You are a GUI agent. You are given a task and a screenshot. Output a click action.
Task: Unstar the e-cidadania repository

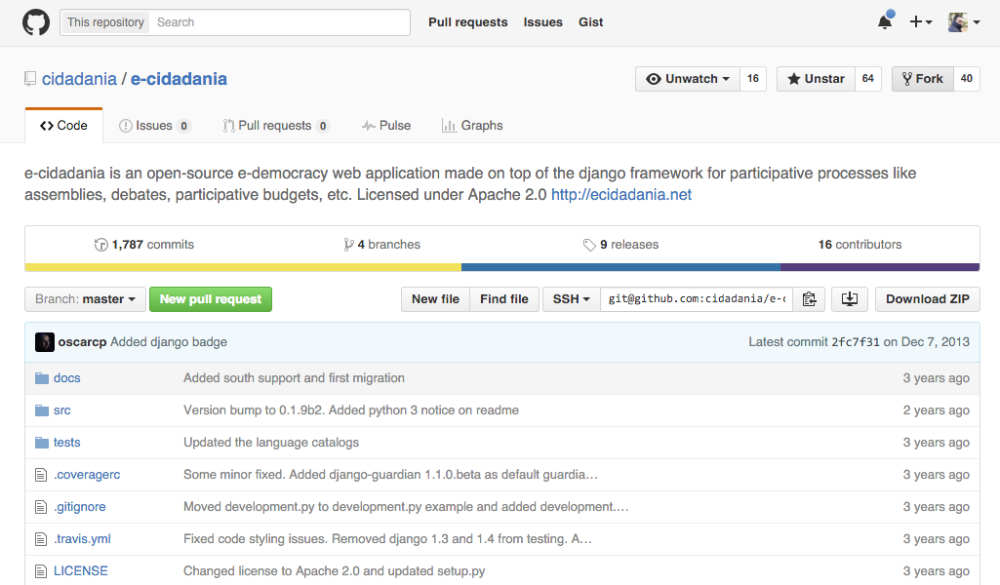tap(816, 79)
